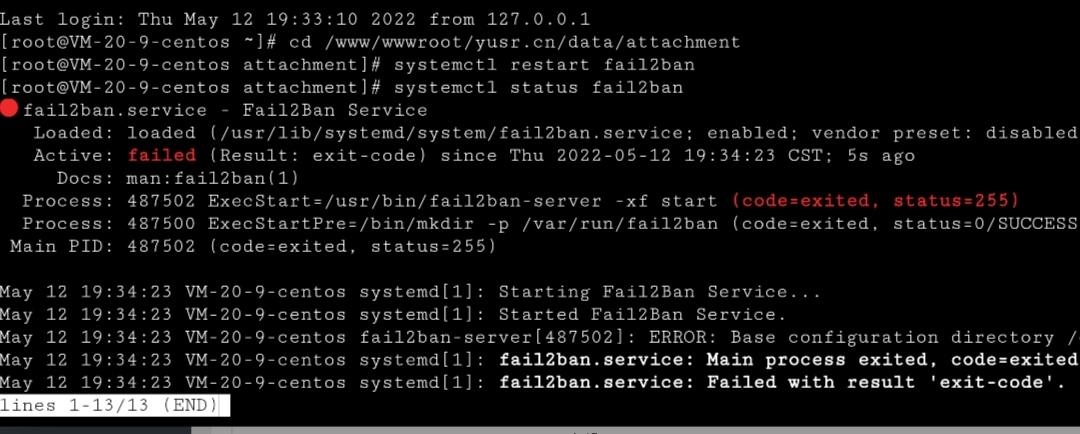Click the bold "Failed with result 'exit-code'" line
This screenshot has height=434, width=1080.
534,382
